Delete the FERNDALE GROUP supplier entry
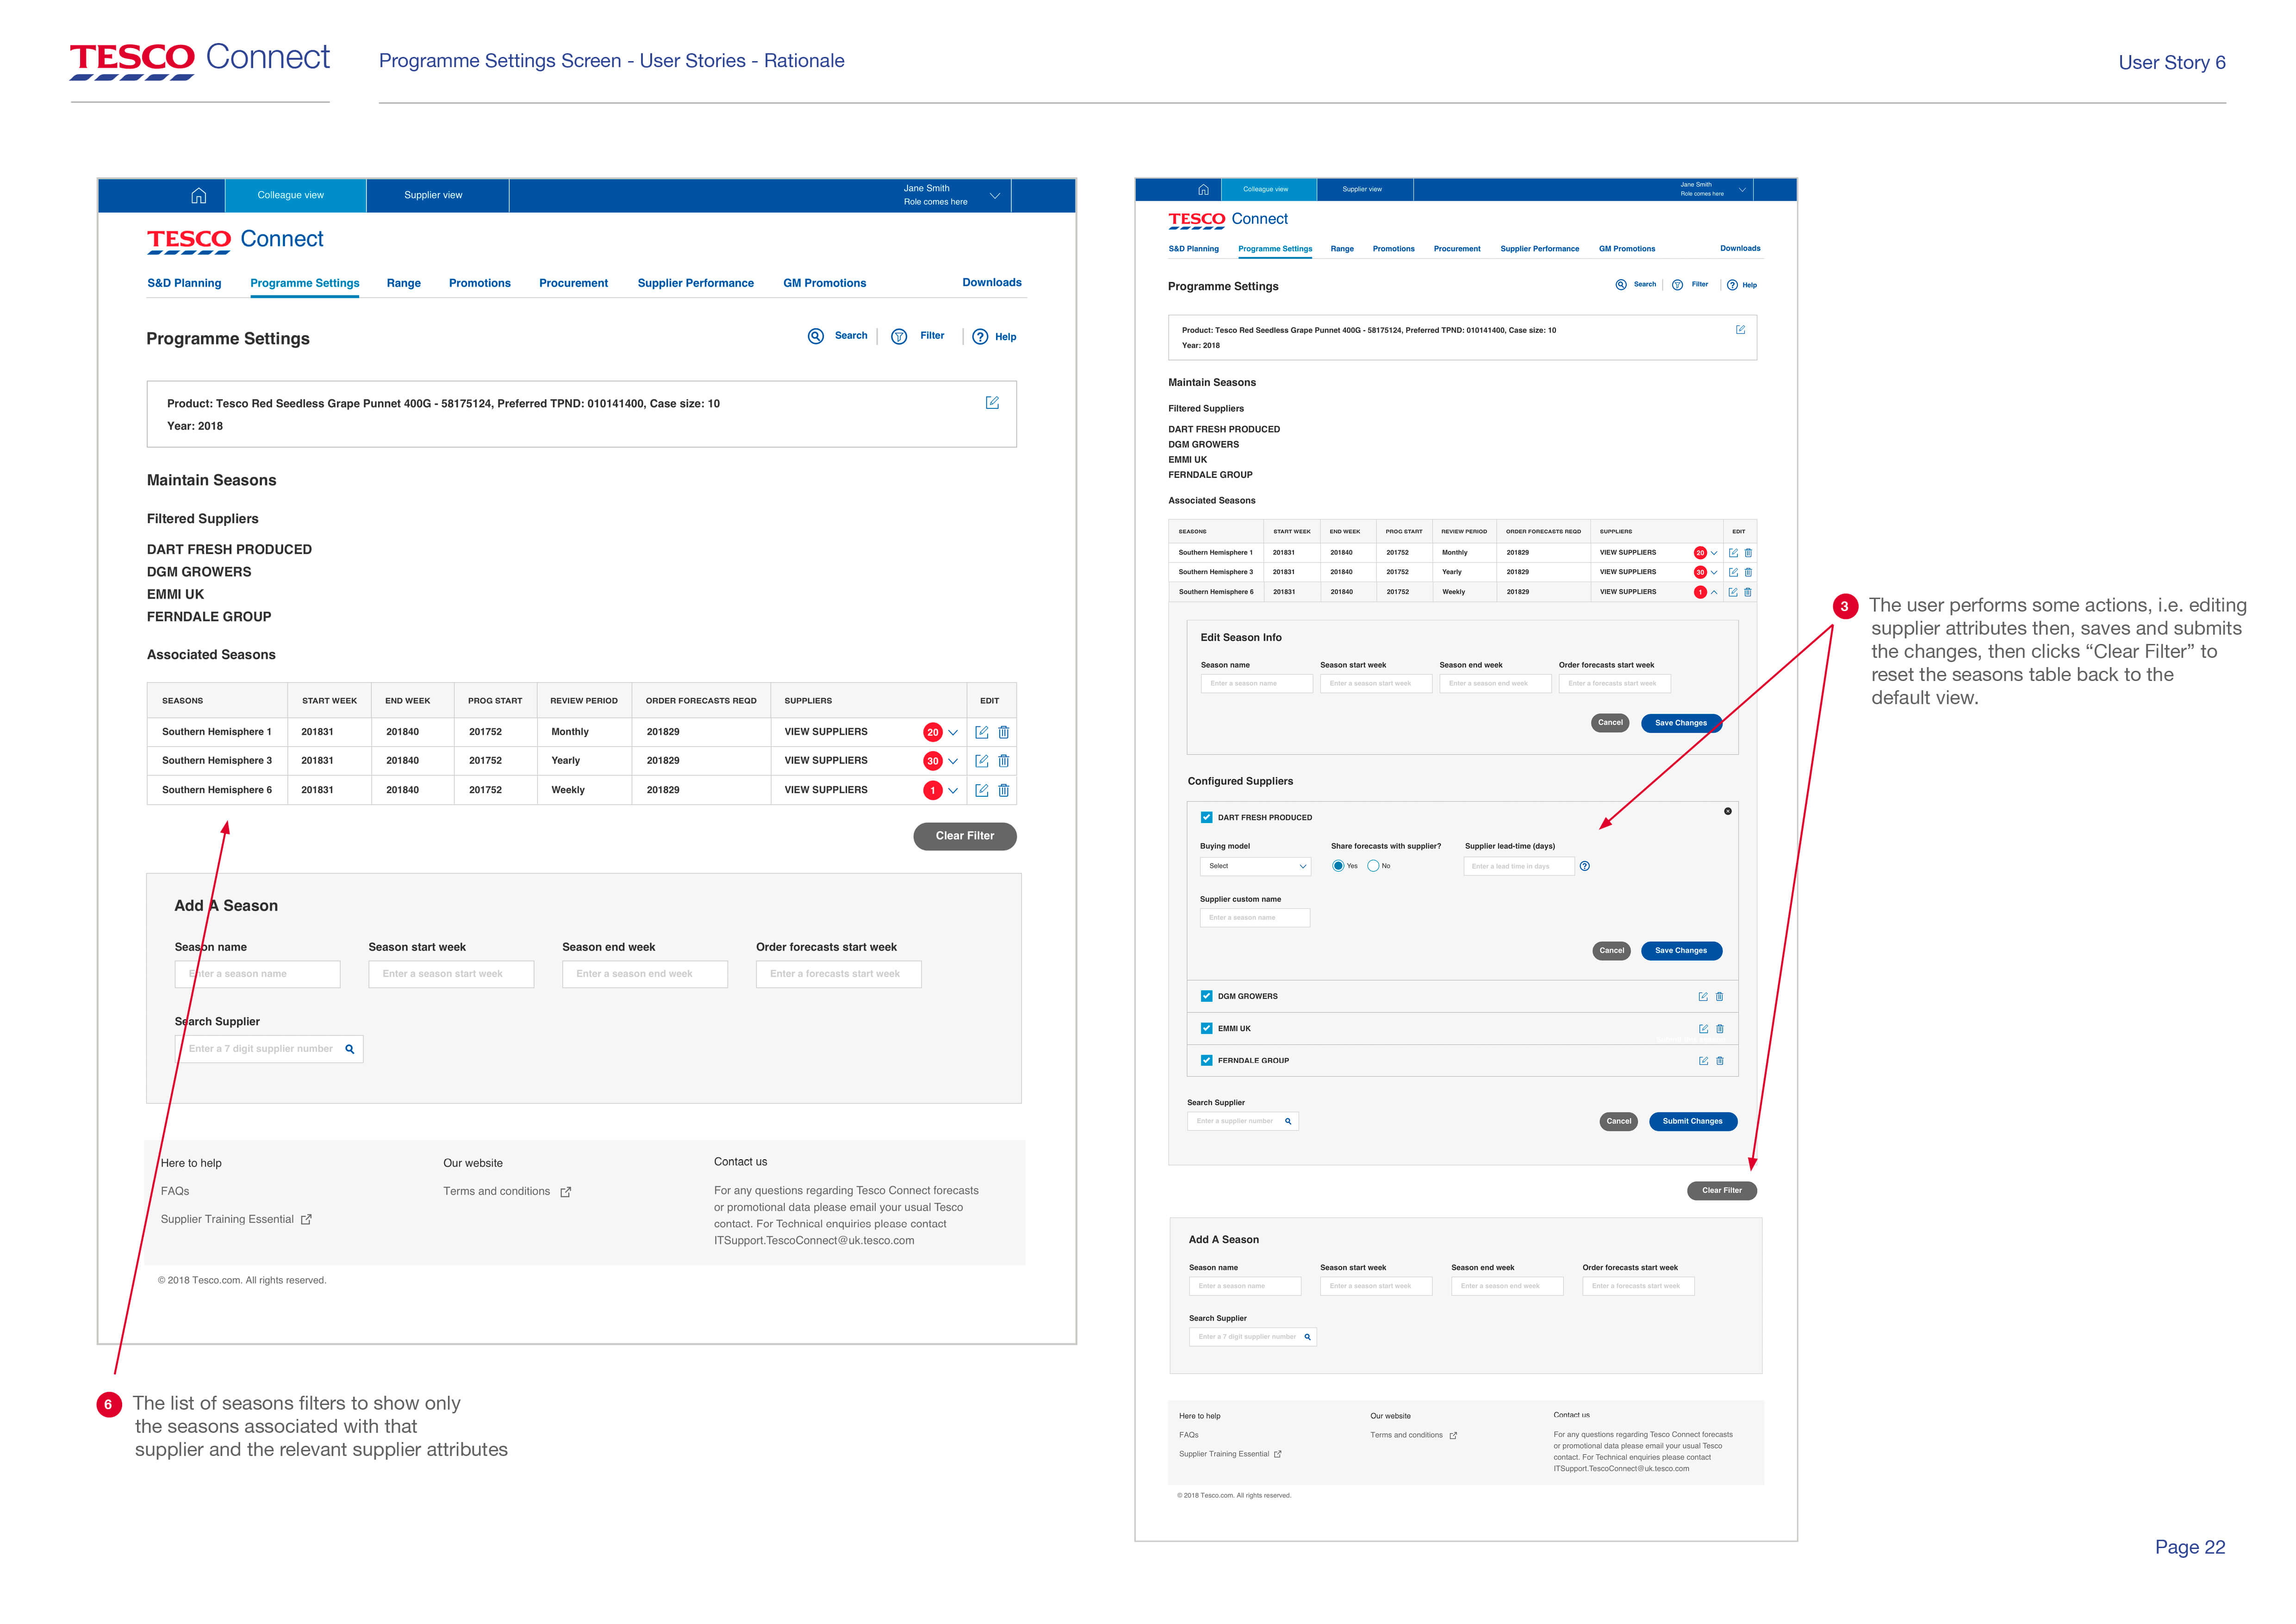Screen dimensions: 2296x1624 [x=1720, y=1061]
